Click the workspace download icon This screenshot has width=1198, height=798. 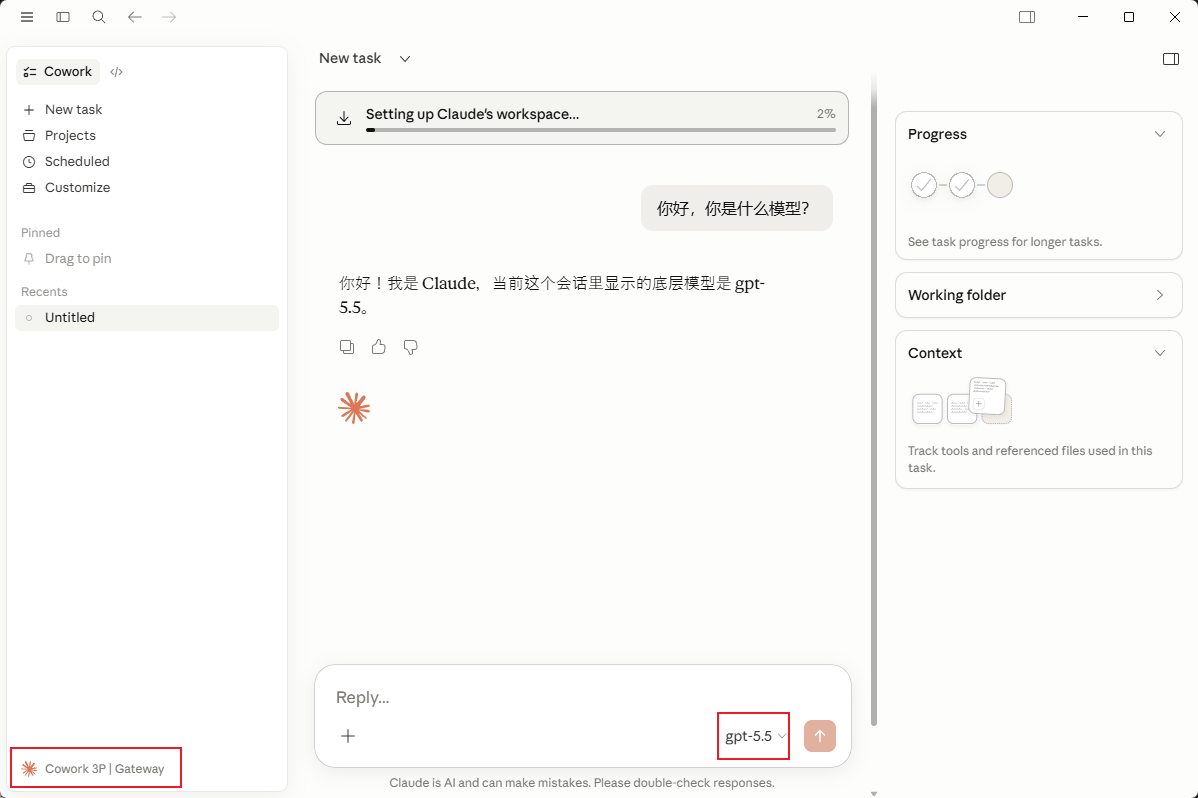pos(344,118)
